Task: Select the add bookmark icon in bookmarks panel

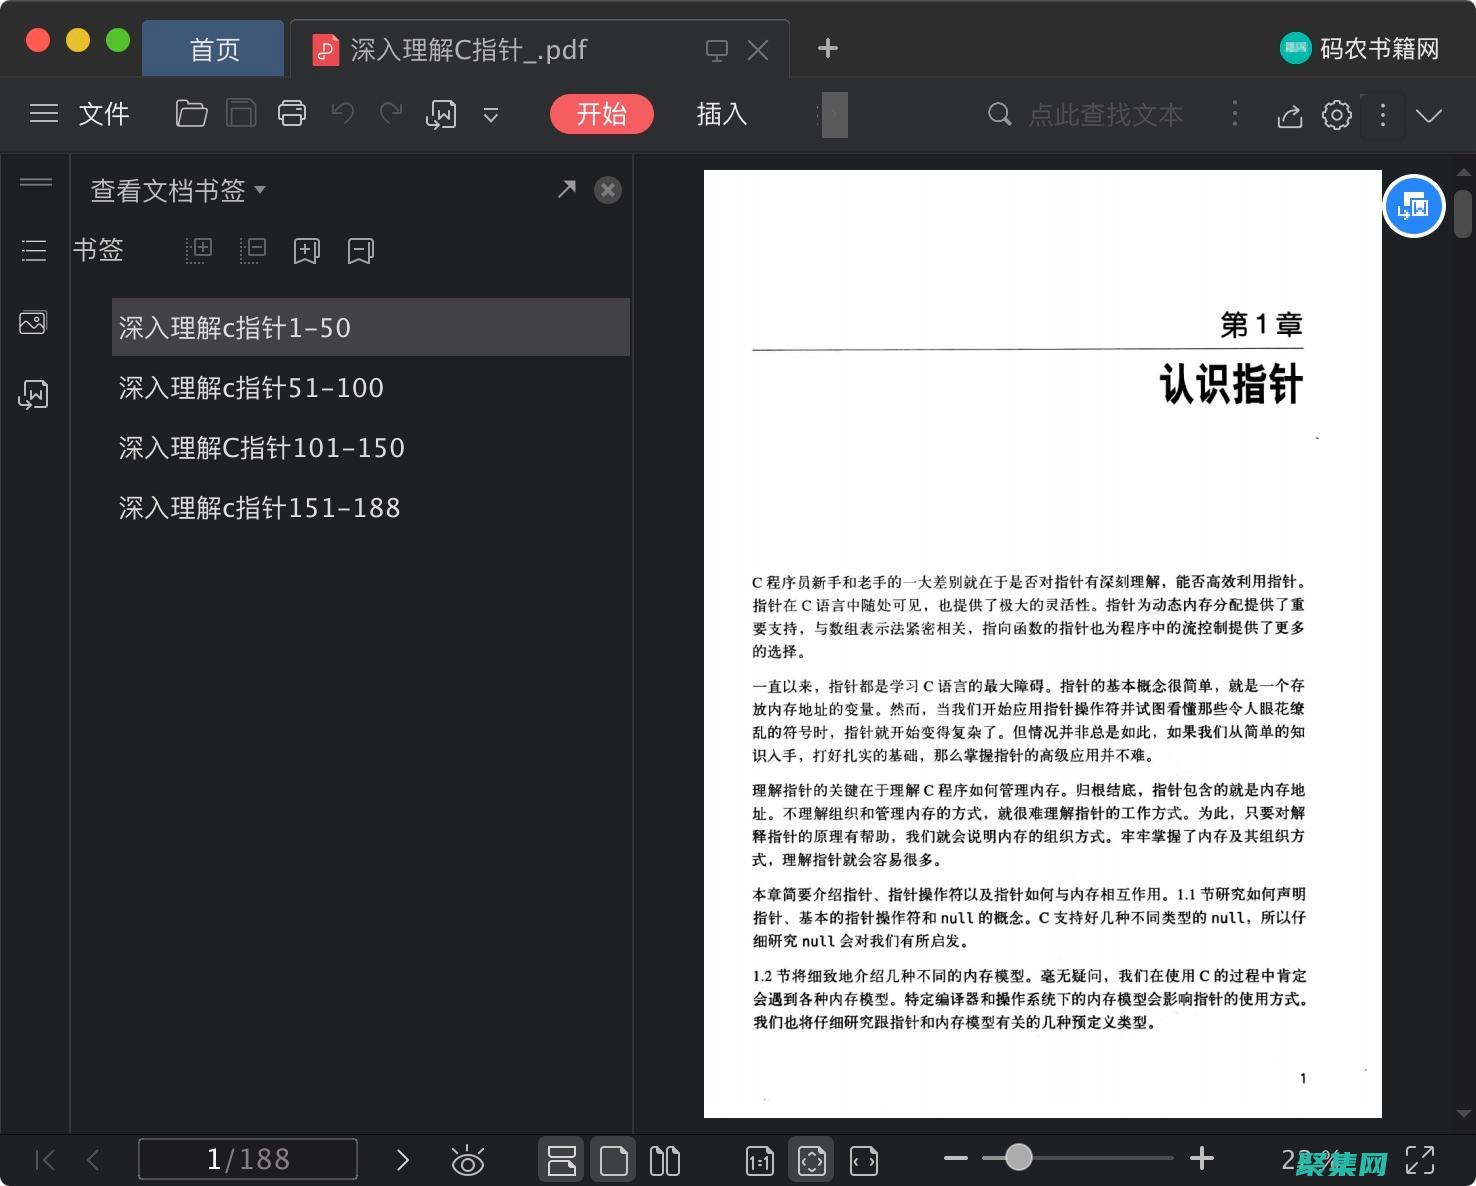Action: (x=306, y=250)
